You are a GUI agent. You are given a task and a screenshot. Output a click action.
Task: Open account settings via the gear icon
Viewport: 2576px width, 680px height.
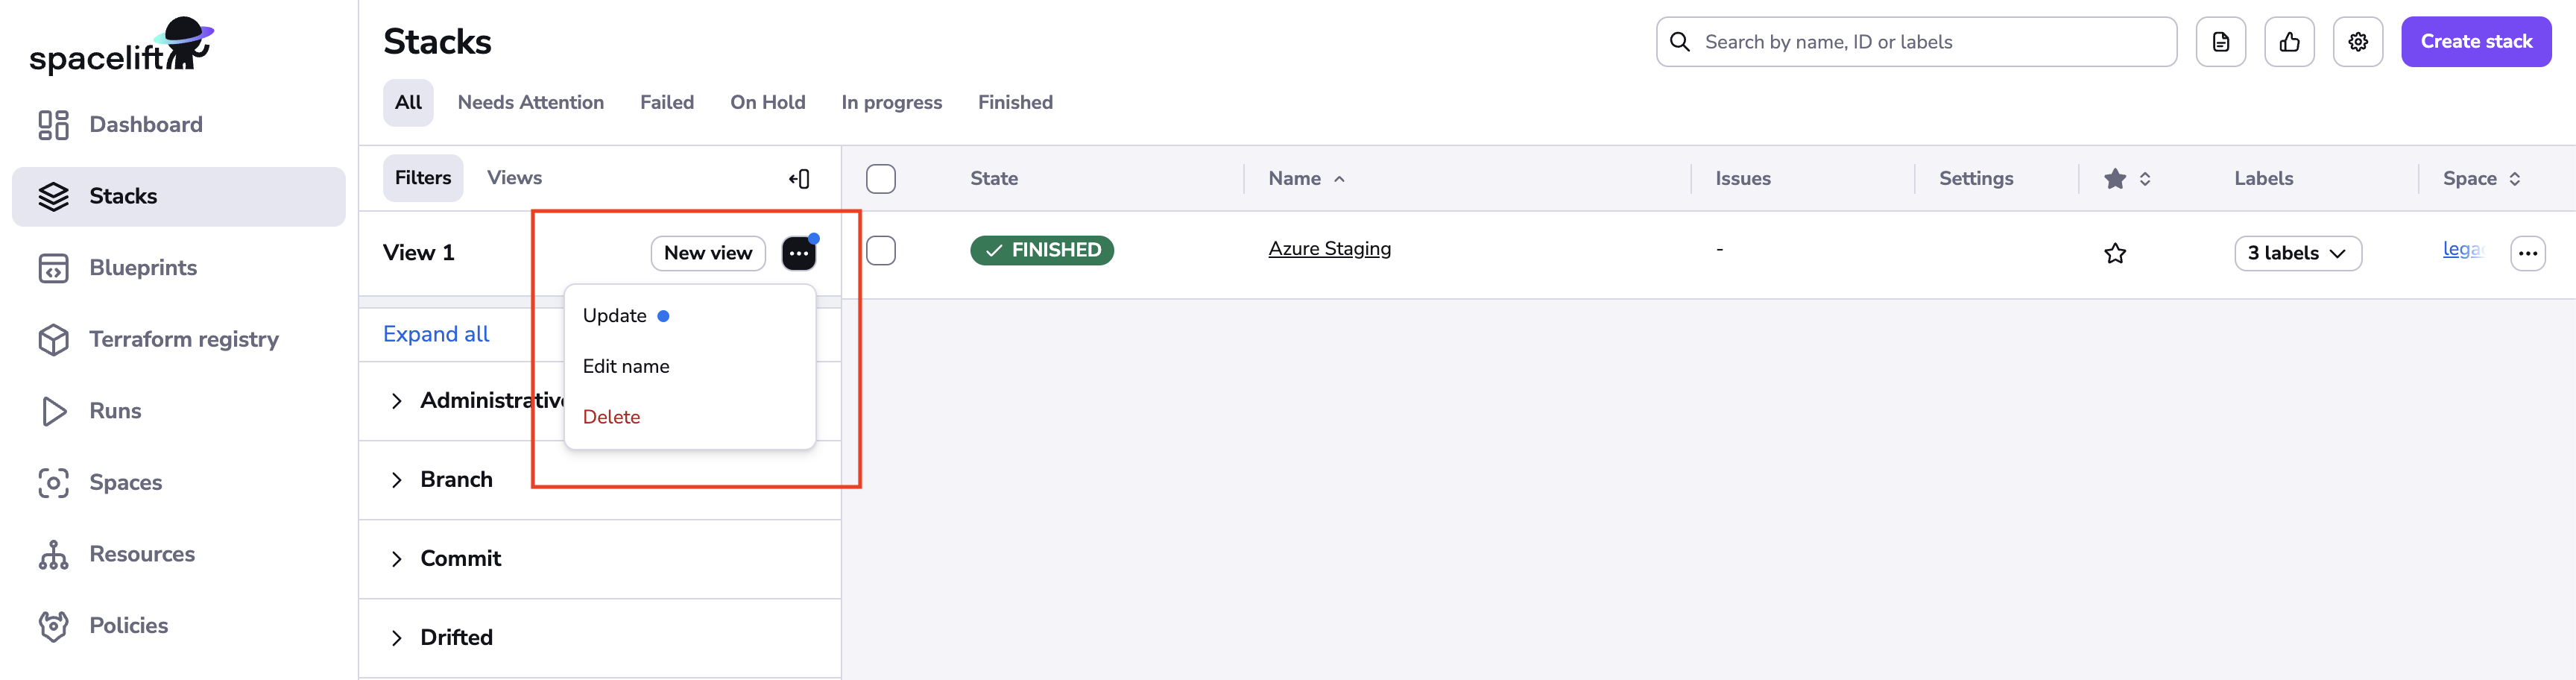coord(2358,41)
